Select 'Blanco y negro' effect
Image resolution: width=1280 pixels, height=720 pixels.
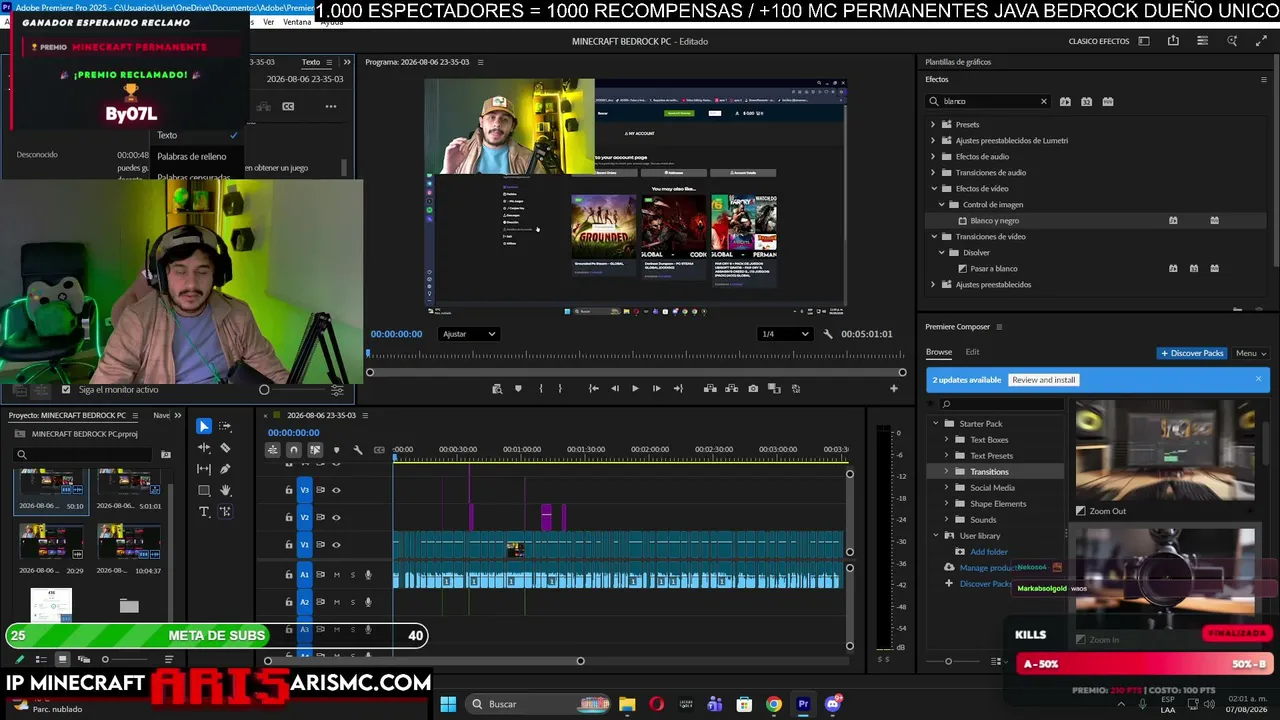994,221
